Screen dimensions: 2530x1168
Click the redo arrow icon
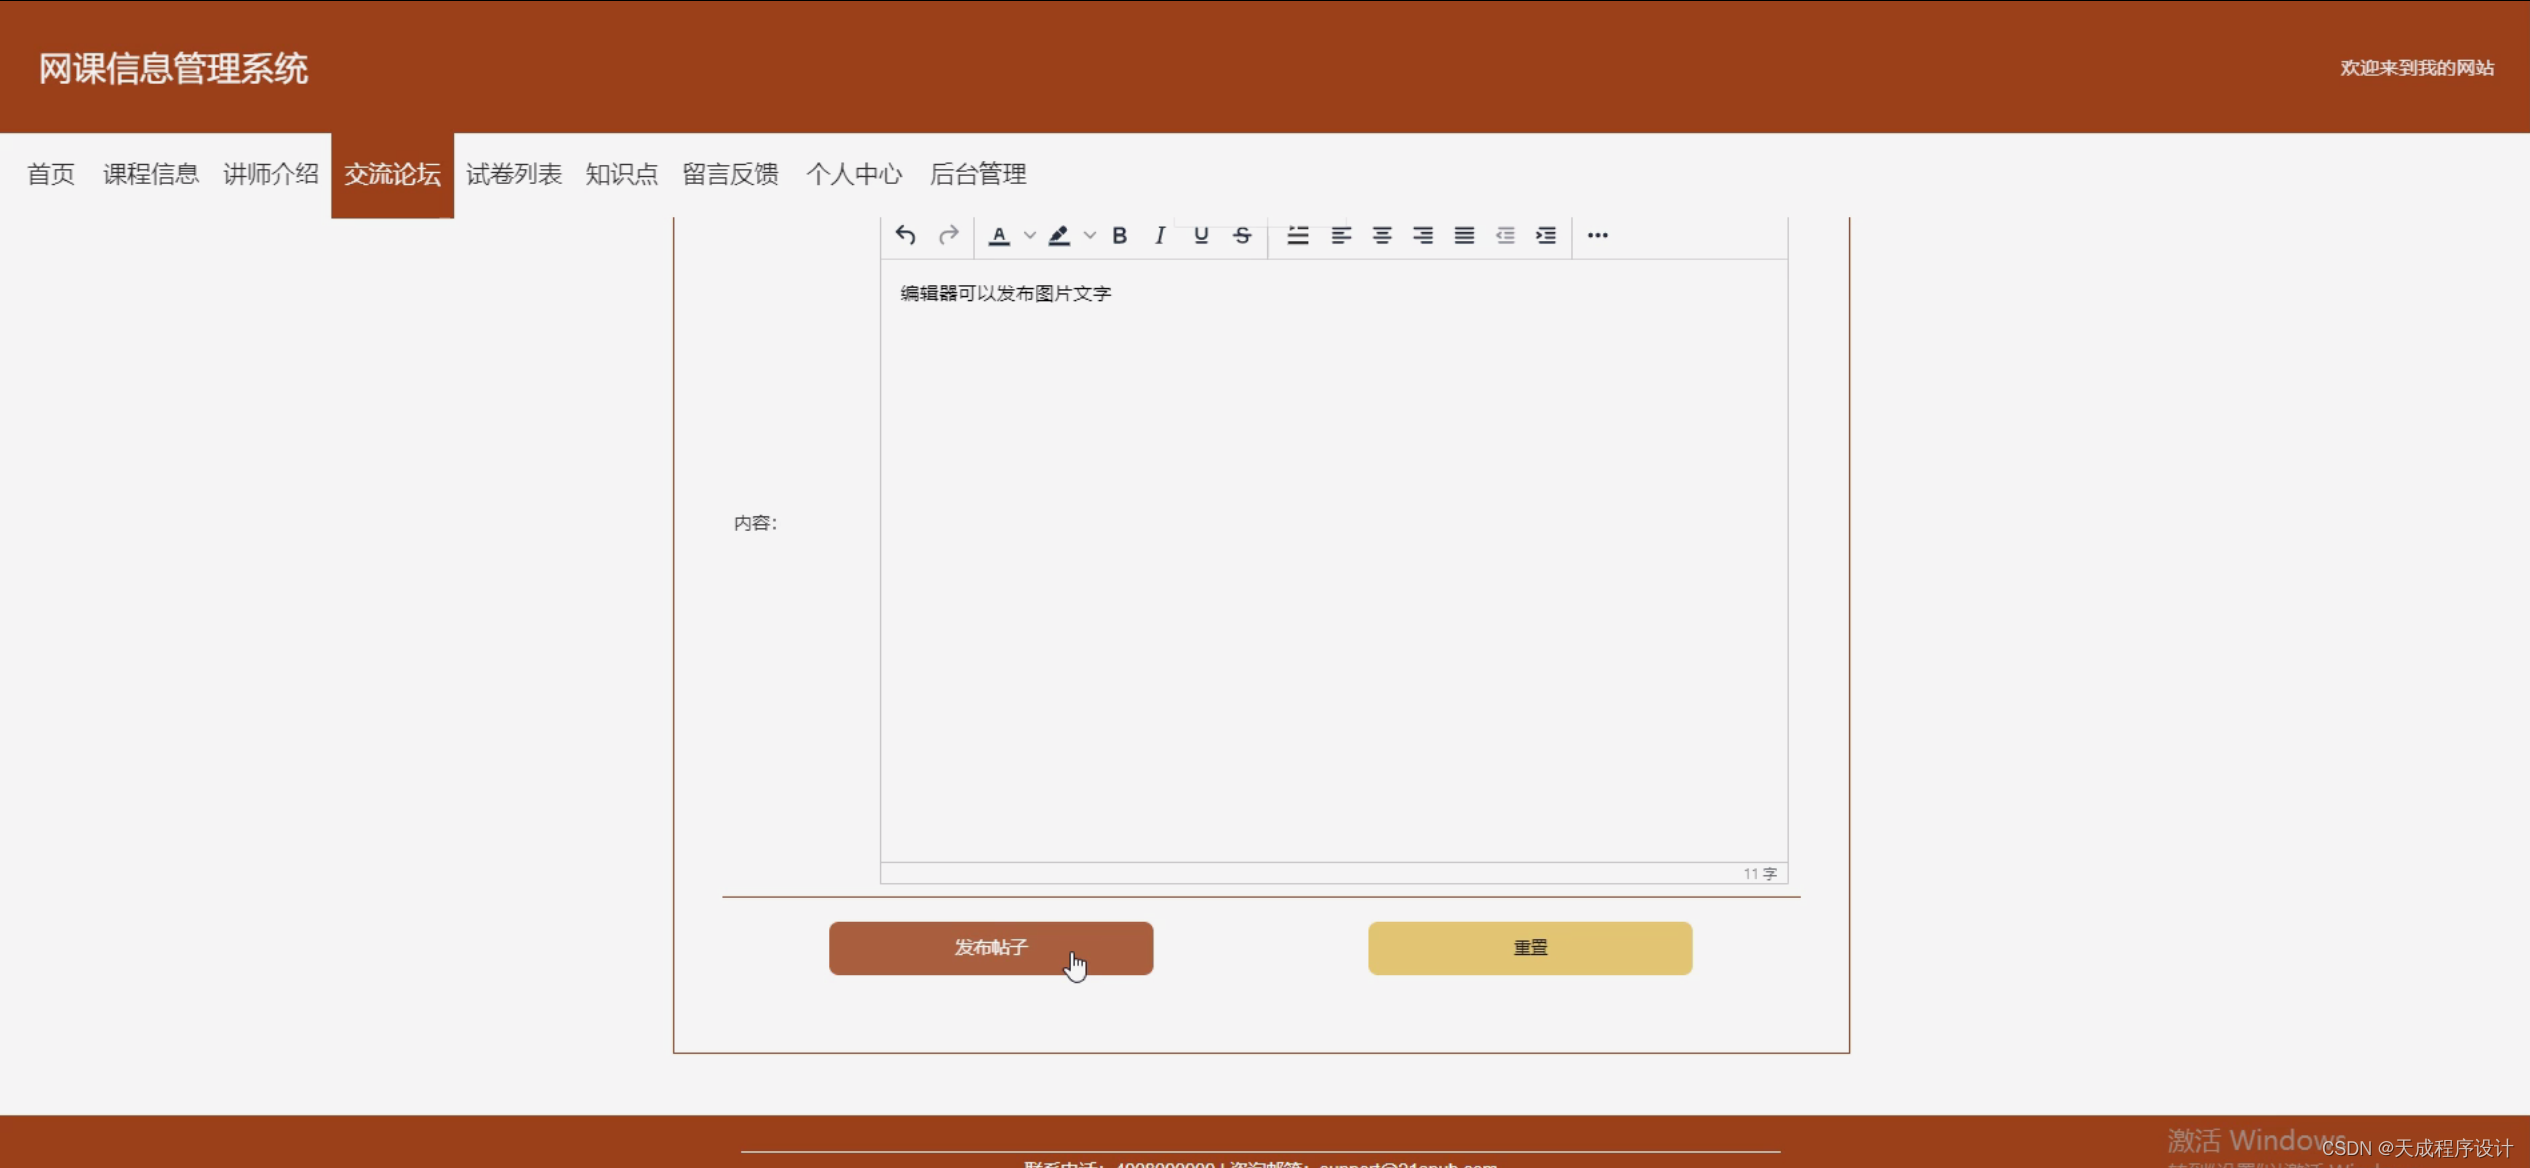[948, 235]
